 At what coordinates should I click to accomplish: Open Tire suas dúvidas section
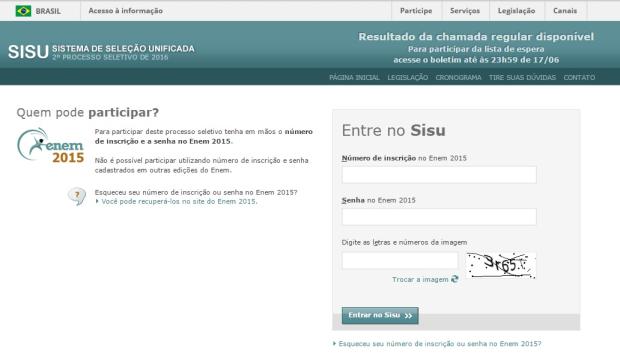click(522, 78)
